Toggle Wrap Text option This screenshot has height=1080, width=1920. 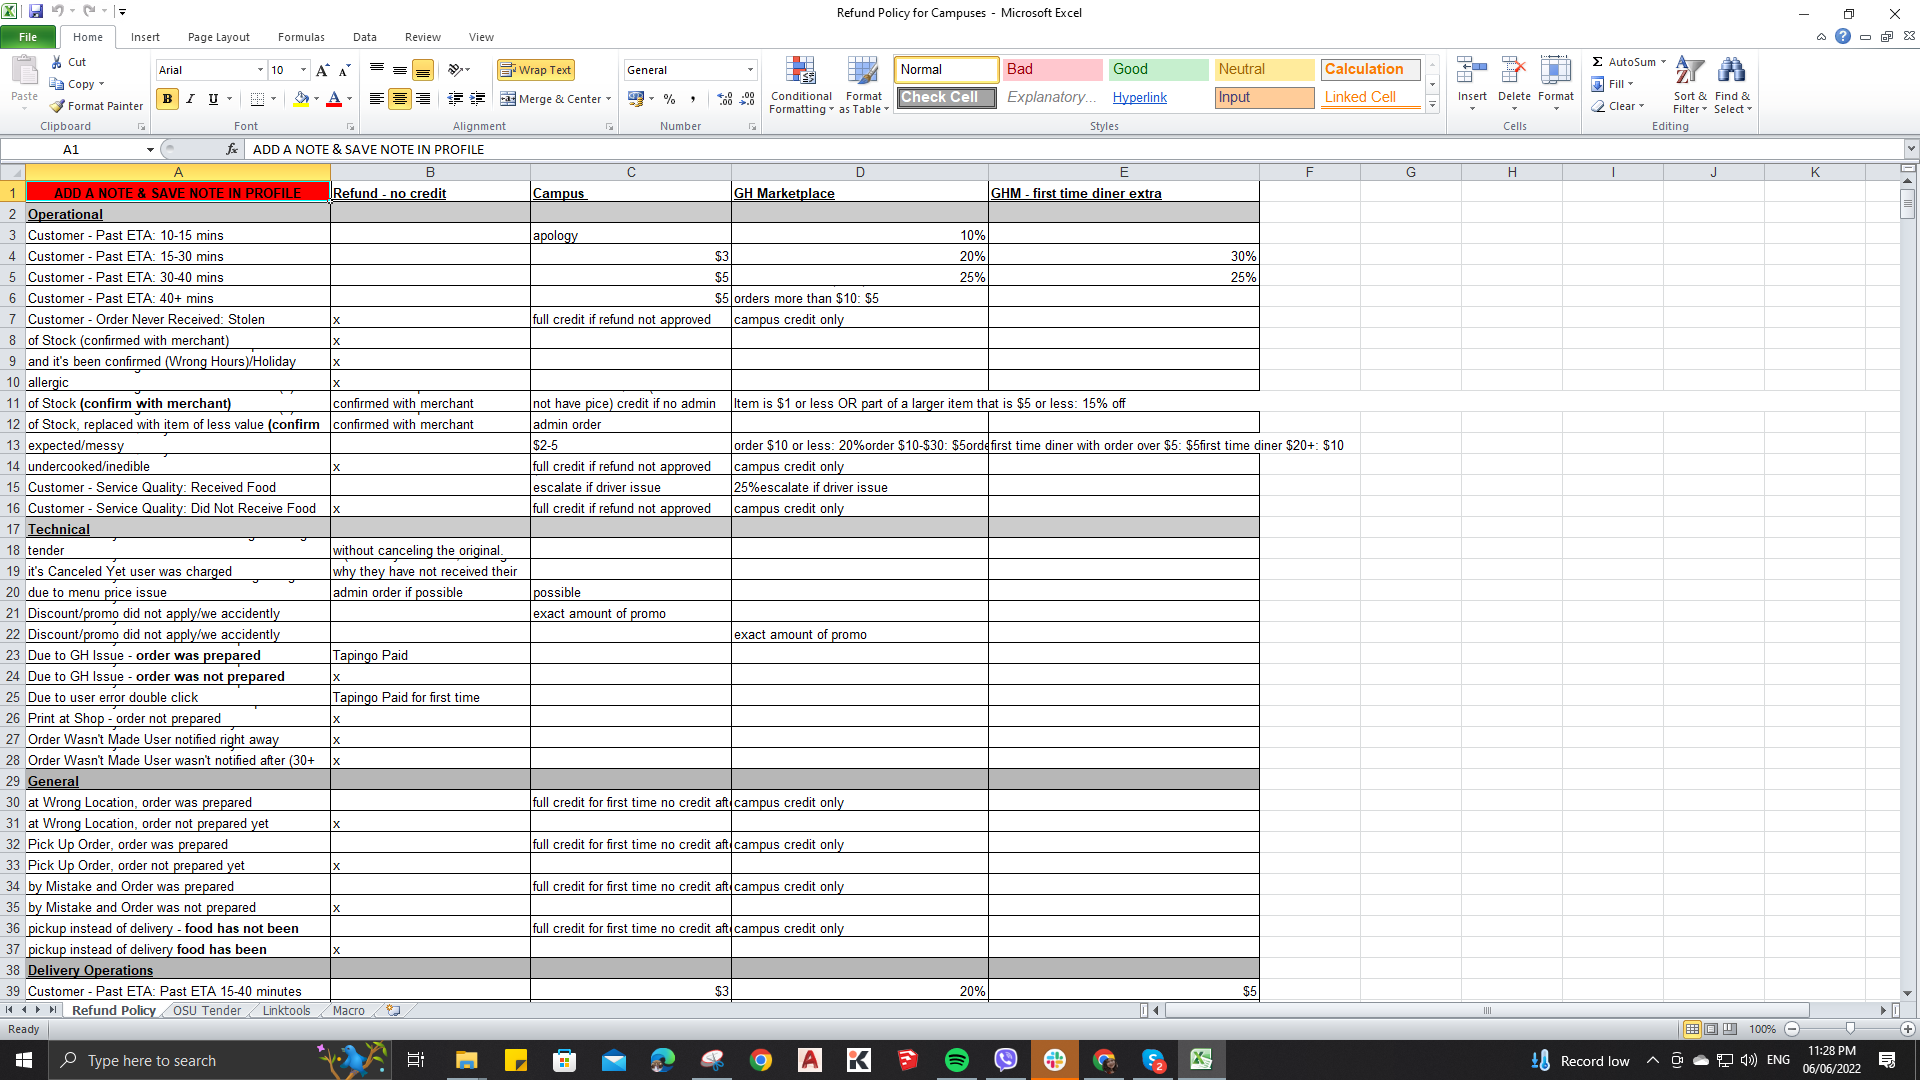point(536,70)
